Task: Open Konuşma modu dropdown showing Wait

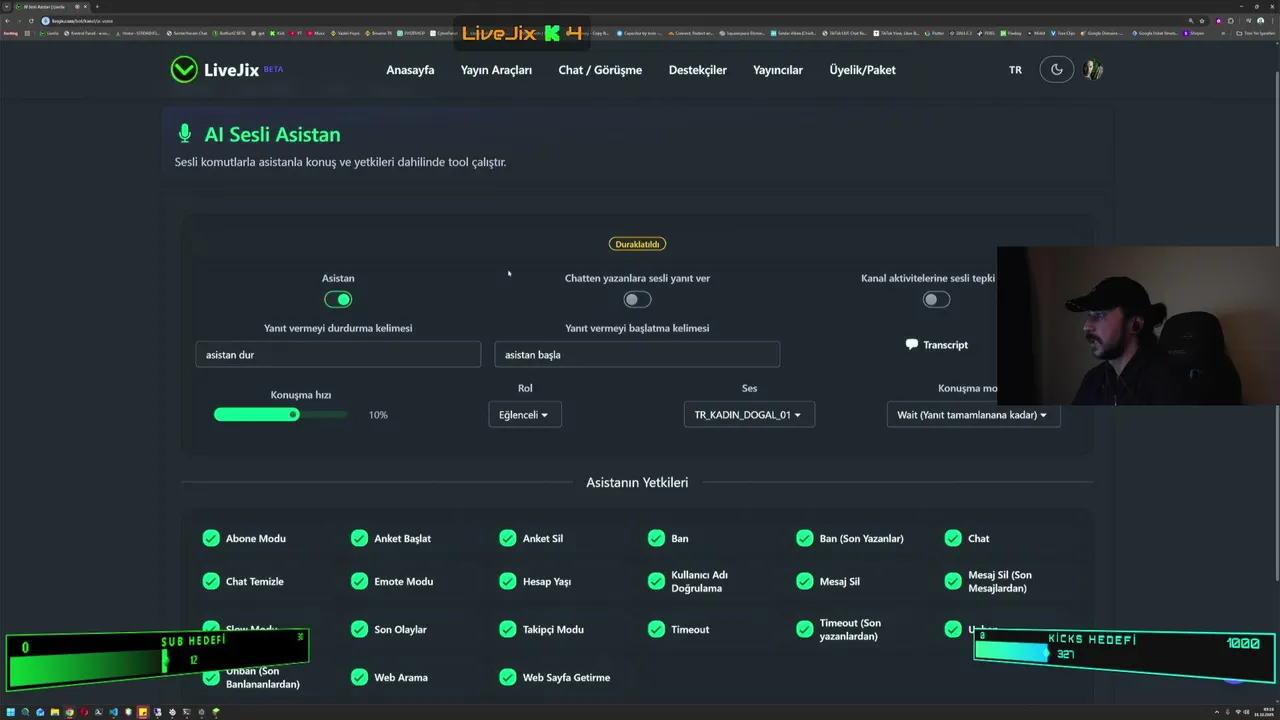Action: 973,414
